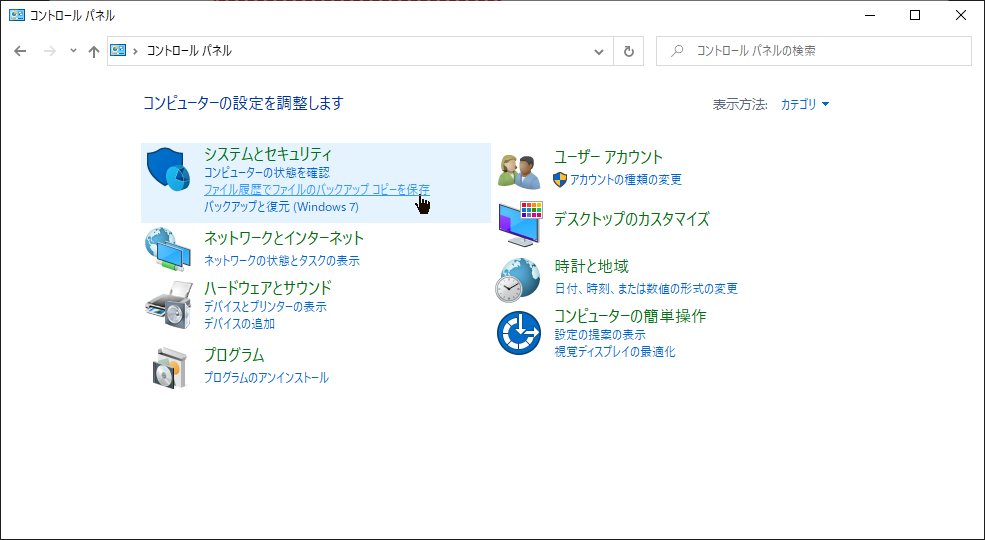Click the コントロール パネルの検索 search field

point(814,51)
